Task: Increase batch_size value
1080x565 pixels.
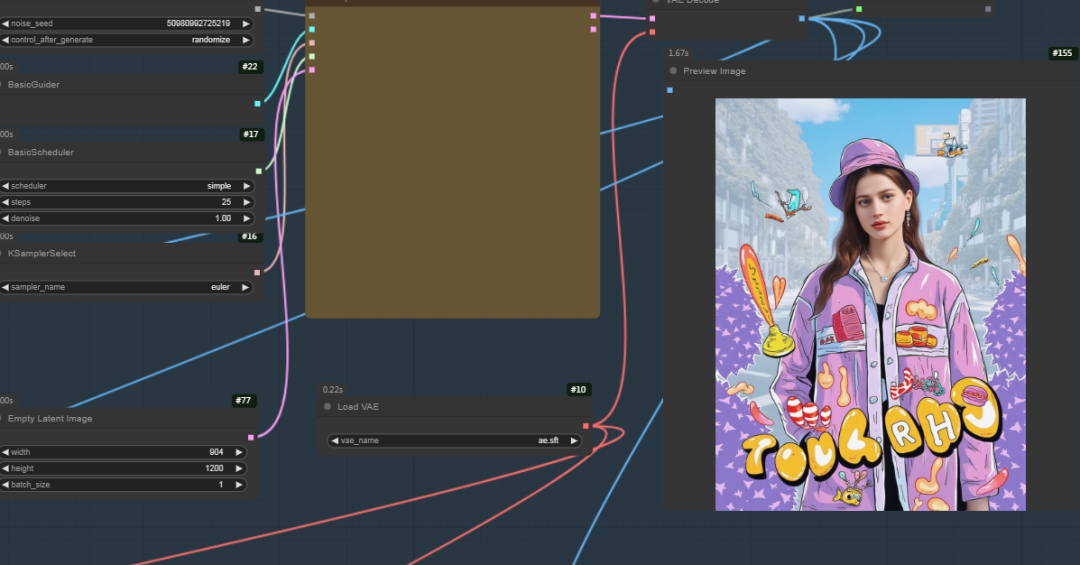Action: coord(238,484)
